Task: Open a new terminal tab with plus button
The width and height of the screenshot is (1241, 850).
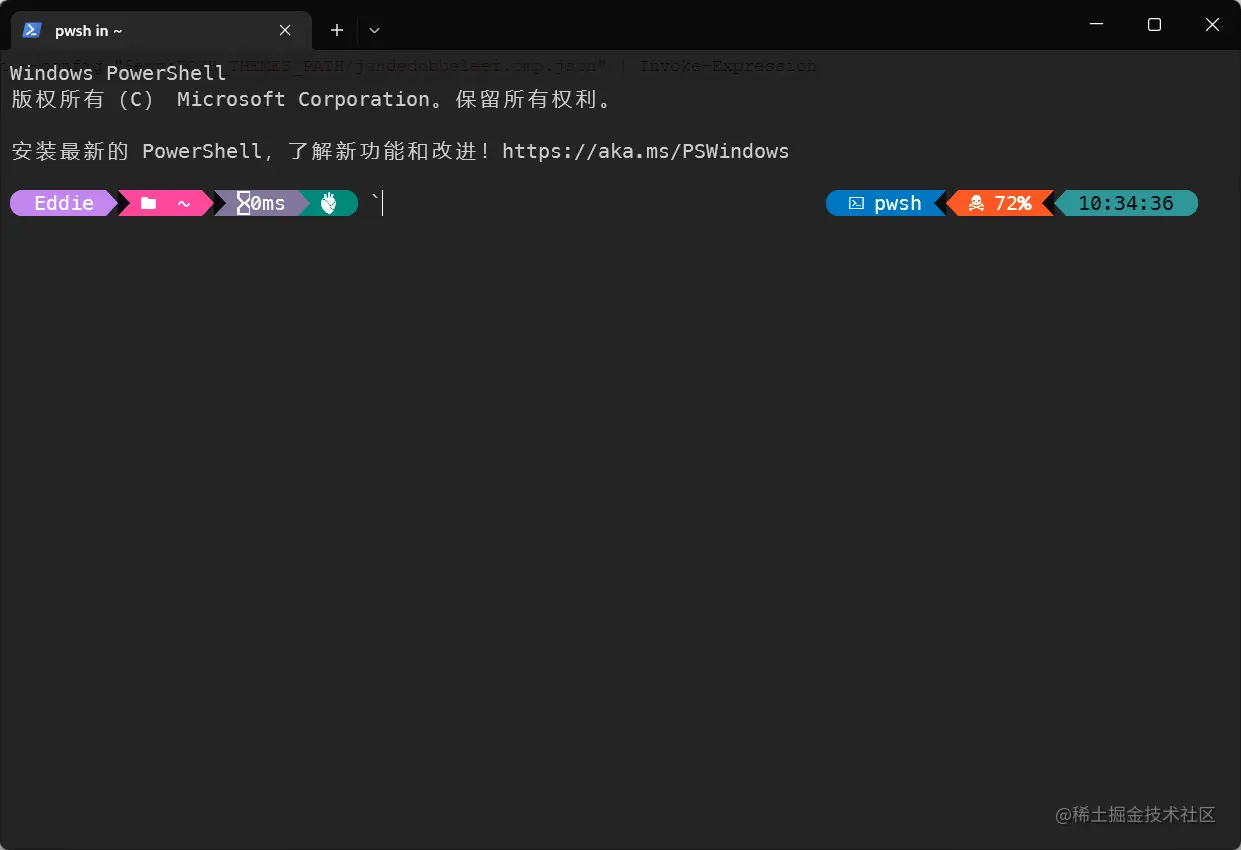Action: tap(336, 30)
